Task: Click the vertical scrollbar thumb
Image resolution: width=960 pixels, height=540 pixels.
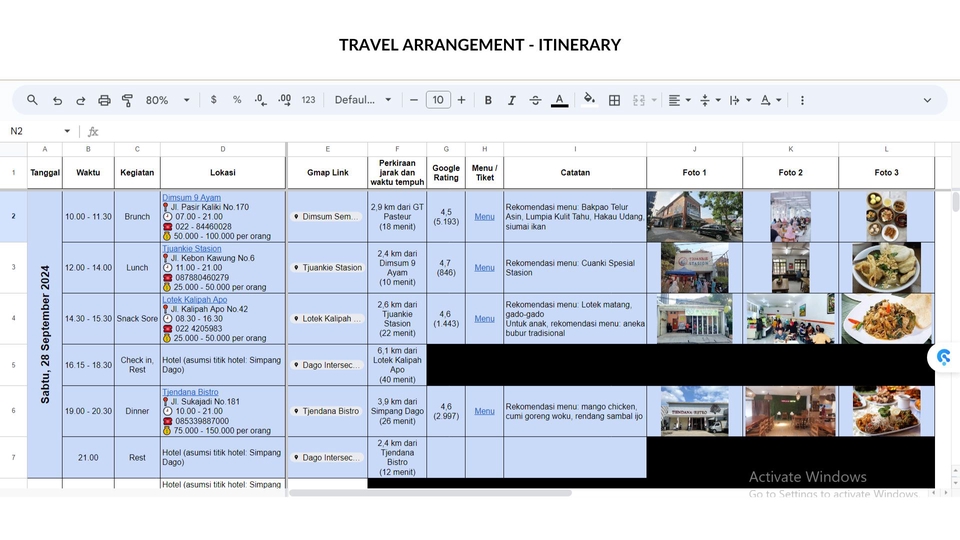Action: [955, 201]
